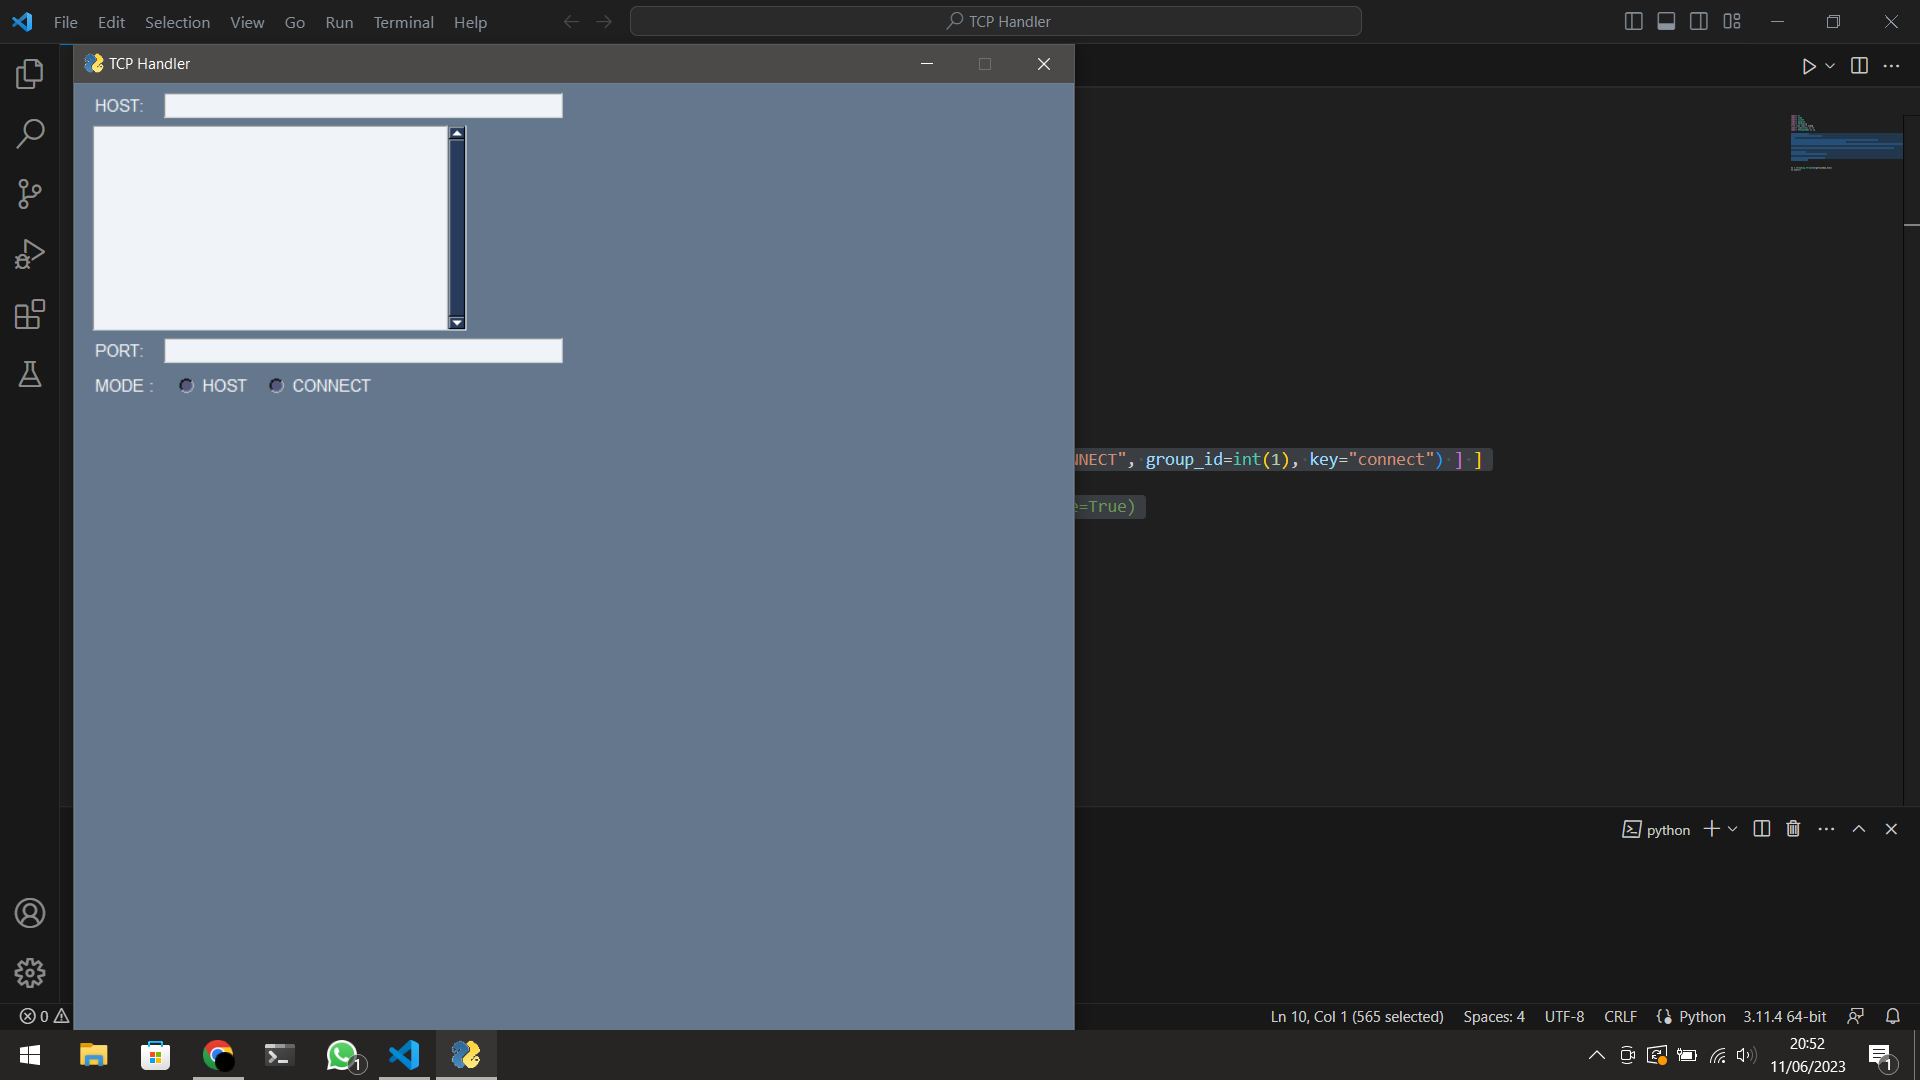Screen dimensions: 1920x1080
Task: Open the Source Control icon
Action: pos(29,194)
